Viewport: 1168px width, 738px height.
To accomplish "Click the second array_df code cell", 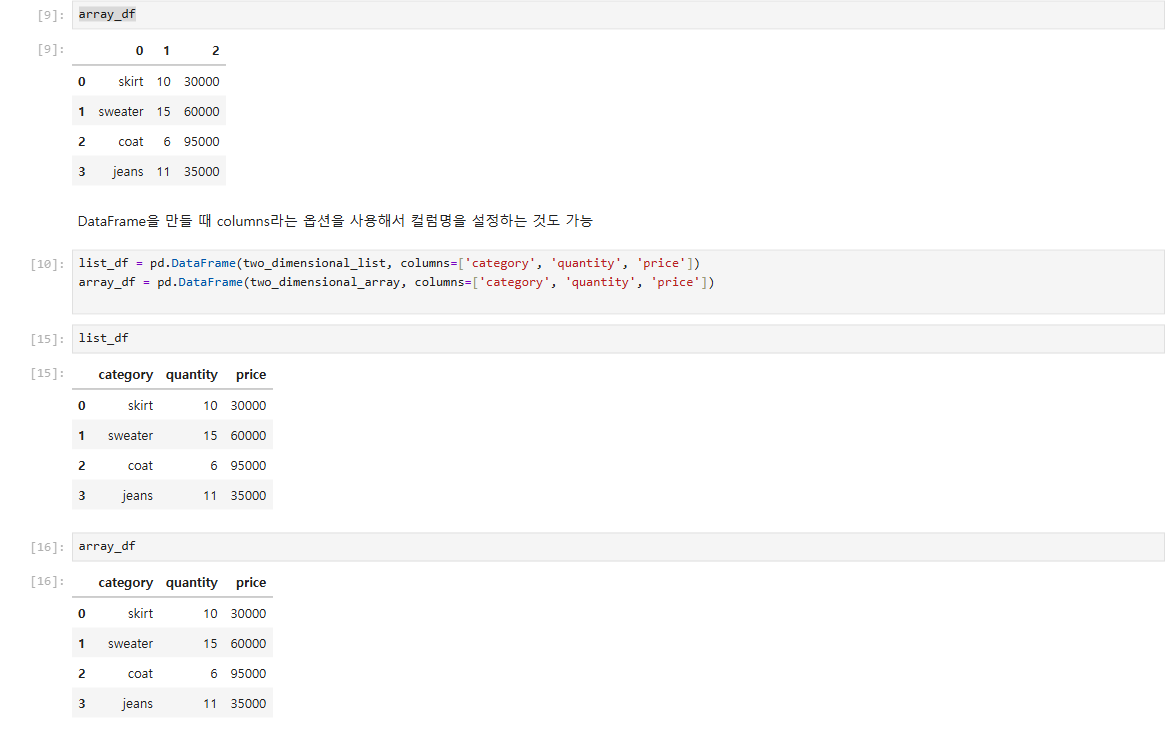I will pos(618,547).
